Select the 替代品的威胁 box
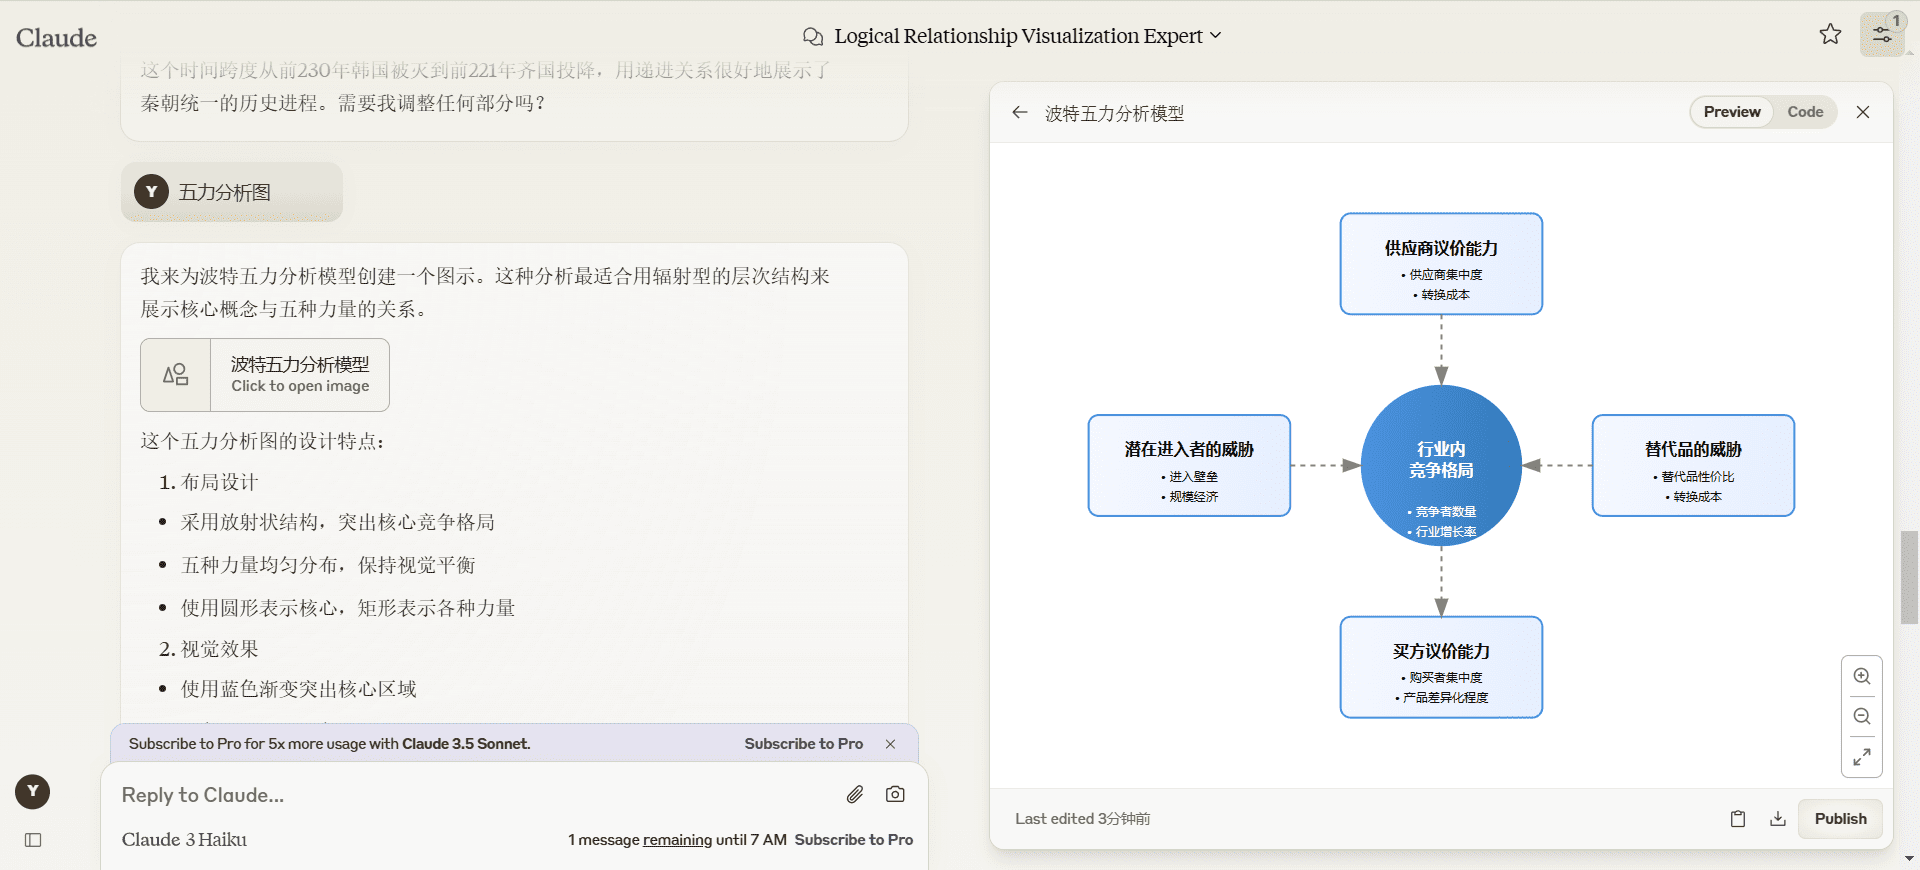 click(x=1693, y=466)
